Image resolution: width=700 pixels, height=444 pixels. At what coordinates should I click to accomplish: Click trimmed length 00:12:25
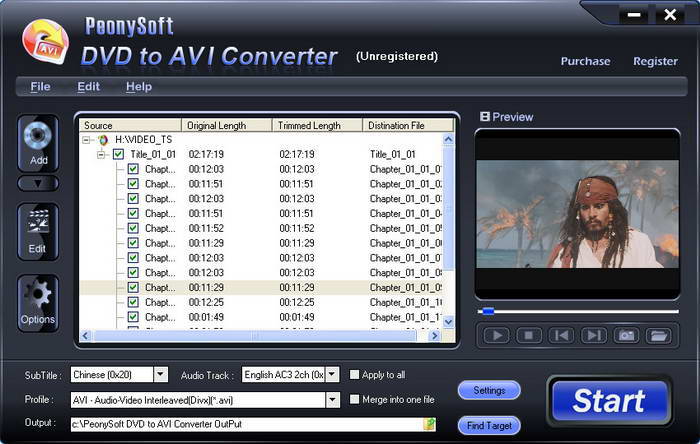297,302
